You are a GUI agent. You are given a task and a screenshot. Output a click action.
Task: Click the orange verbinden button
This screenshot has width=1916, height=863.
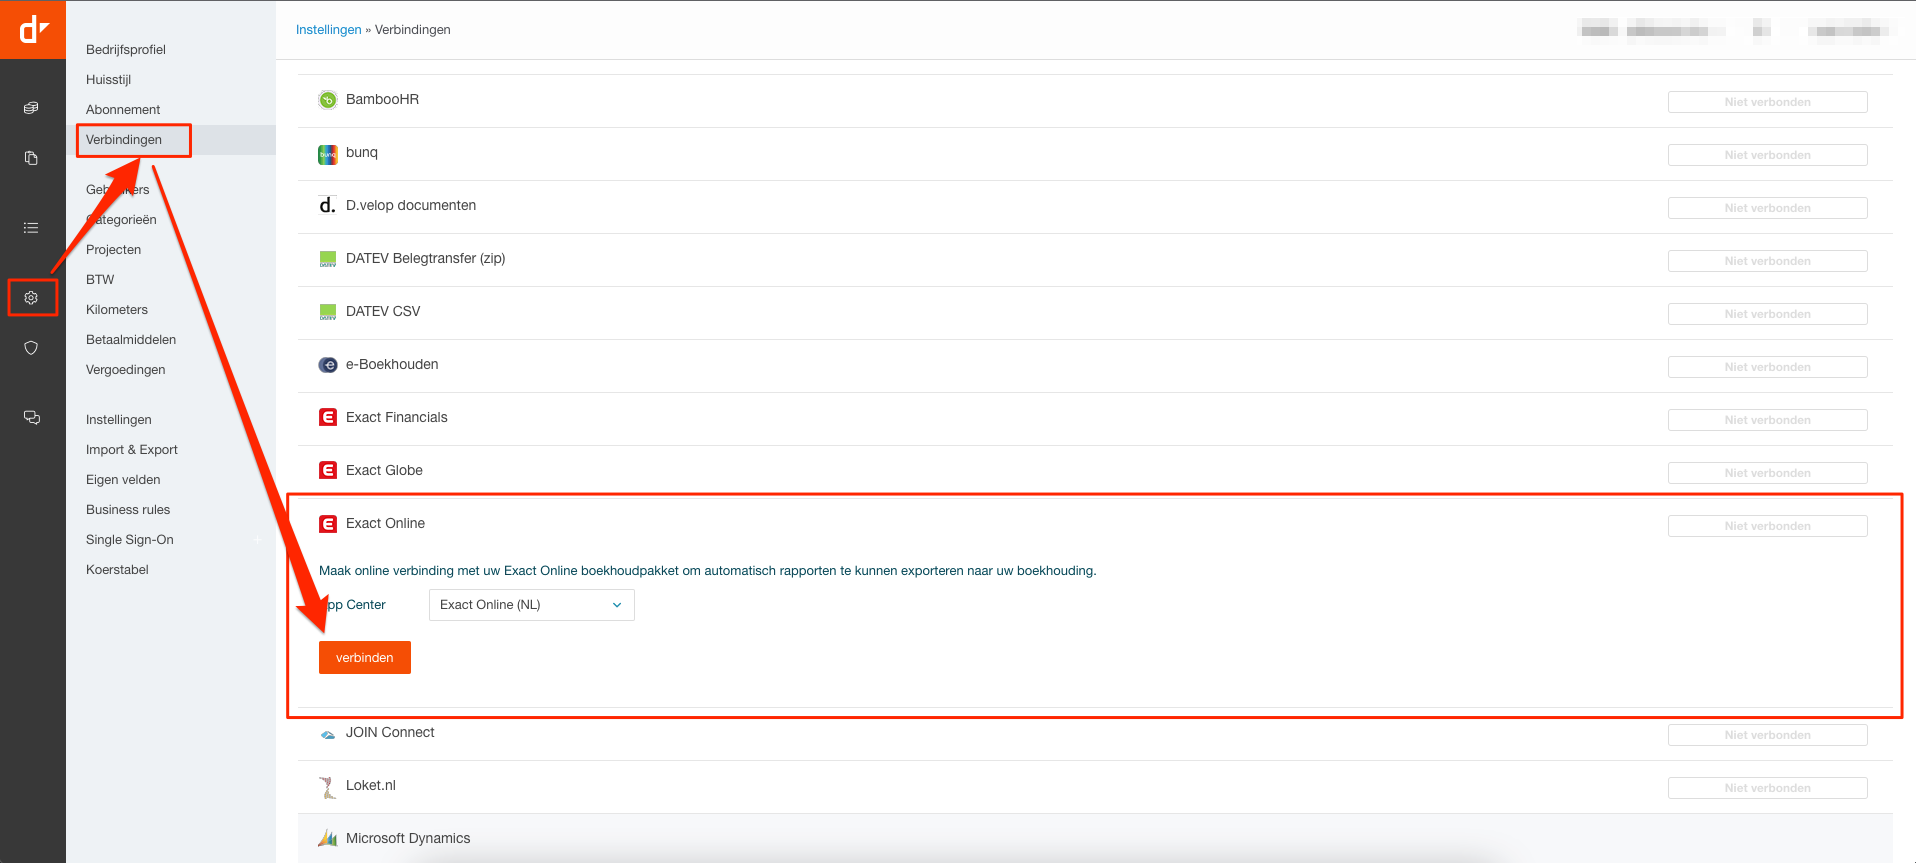click(365, 657)
